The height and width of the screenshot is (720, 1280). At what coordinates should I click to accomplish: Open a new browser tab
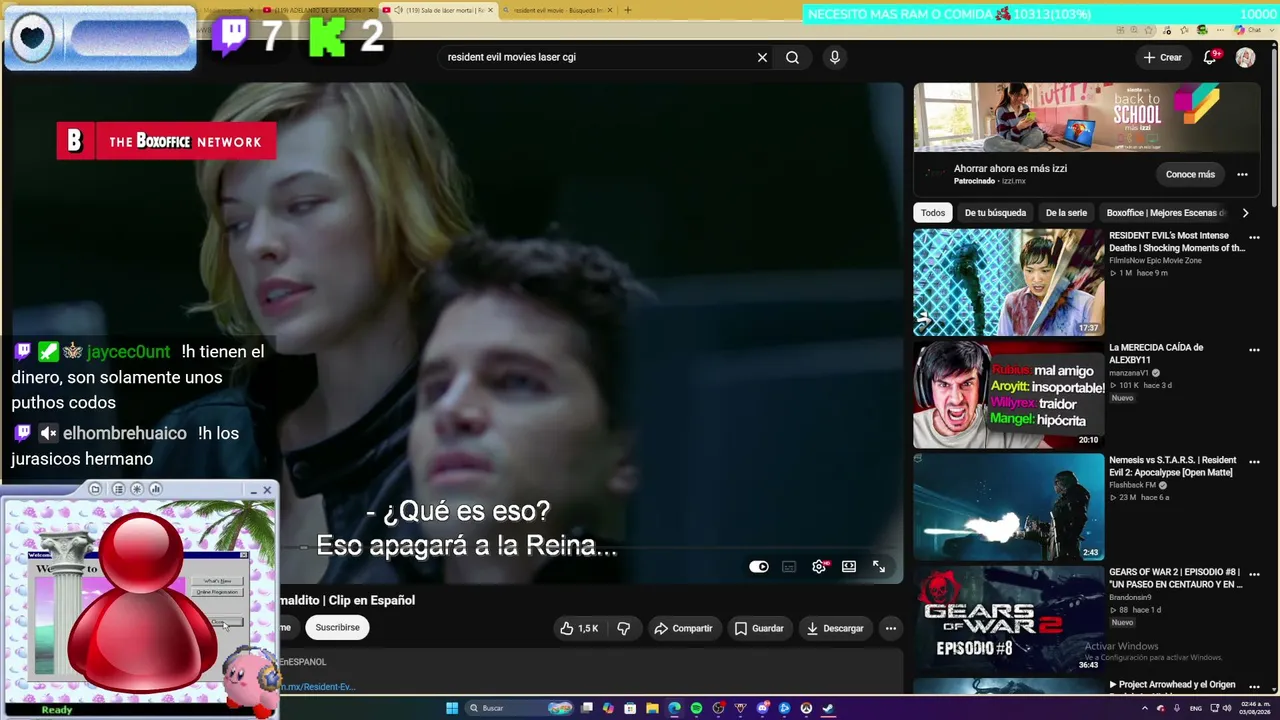[x=628, y=10]
